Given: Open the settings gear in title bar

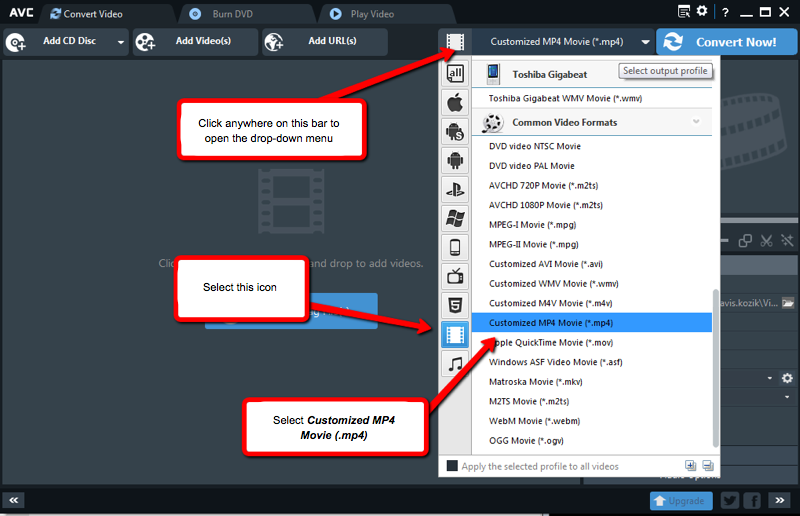Looking at the screenshot, I should click(702, 11).
